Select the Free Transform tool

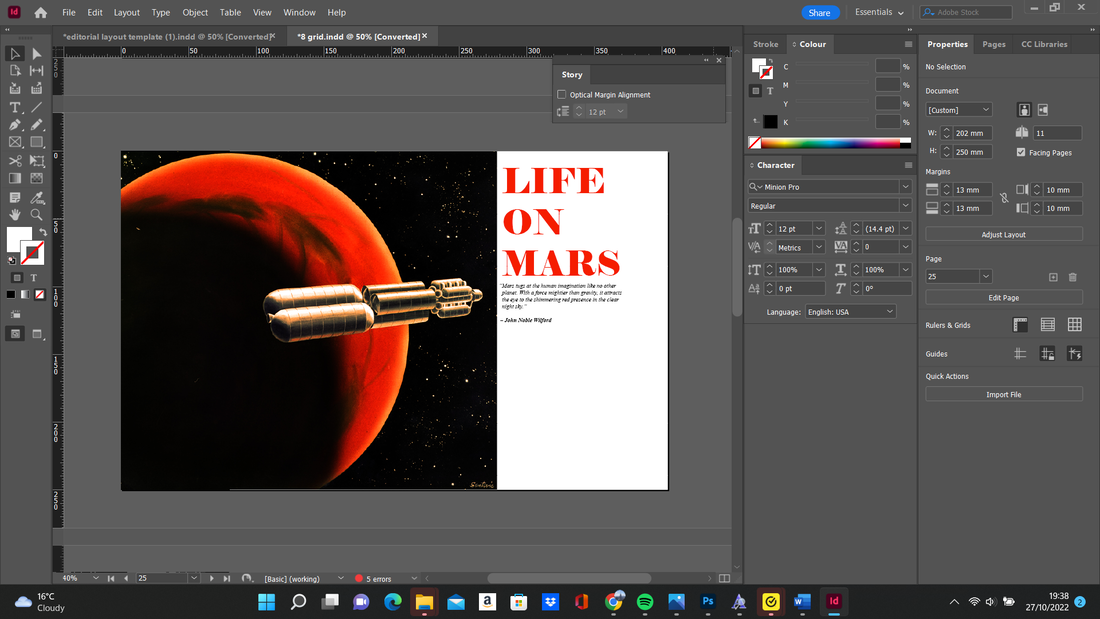[36, 161]
